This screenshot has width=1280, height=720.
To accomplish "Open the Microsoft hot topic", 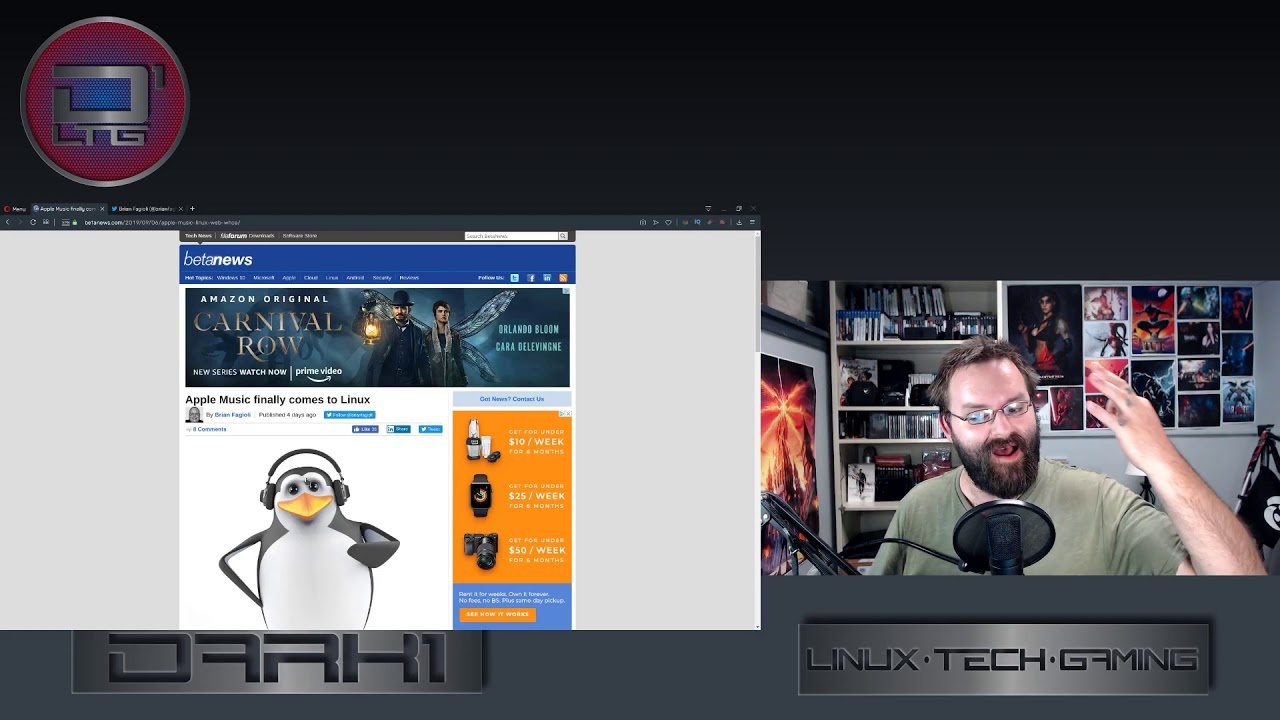I will pos(264,278).
